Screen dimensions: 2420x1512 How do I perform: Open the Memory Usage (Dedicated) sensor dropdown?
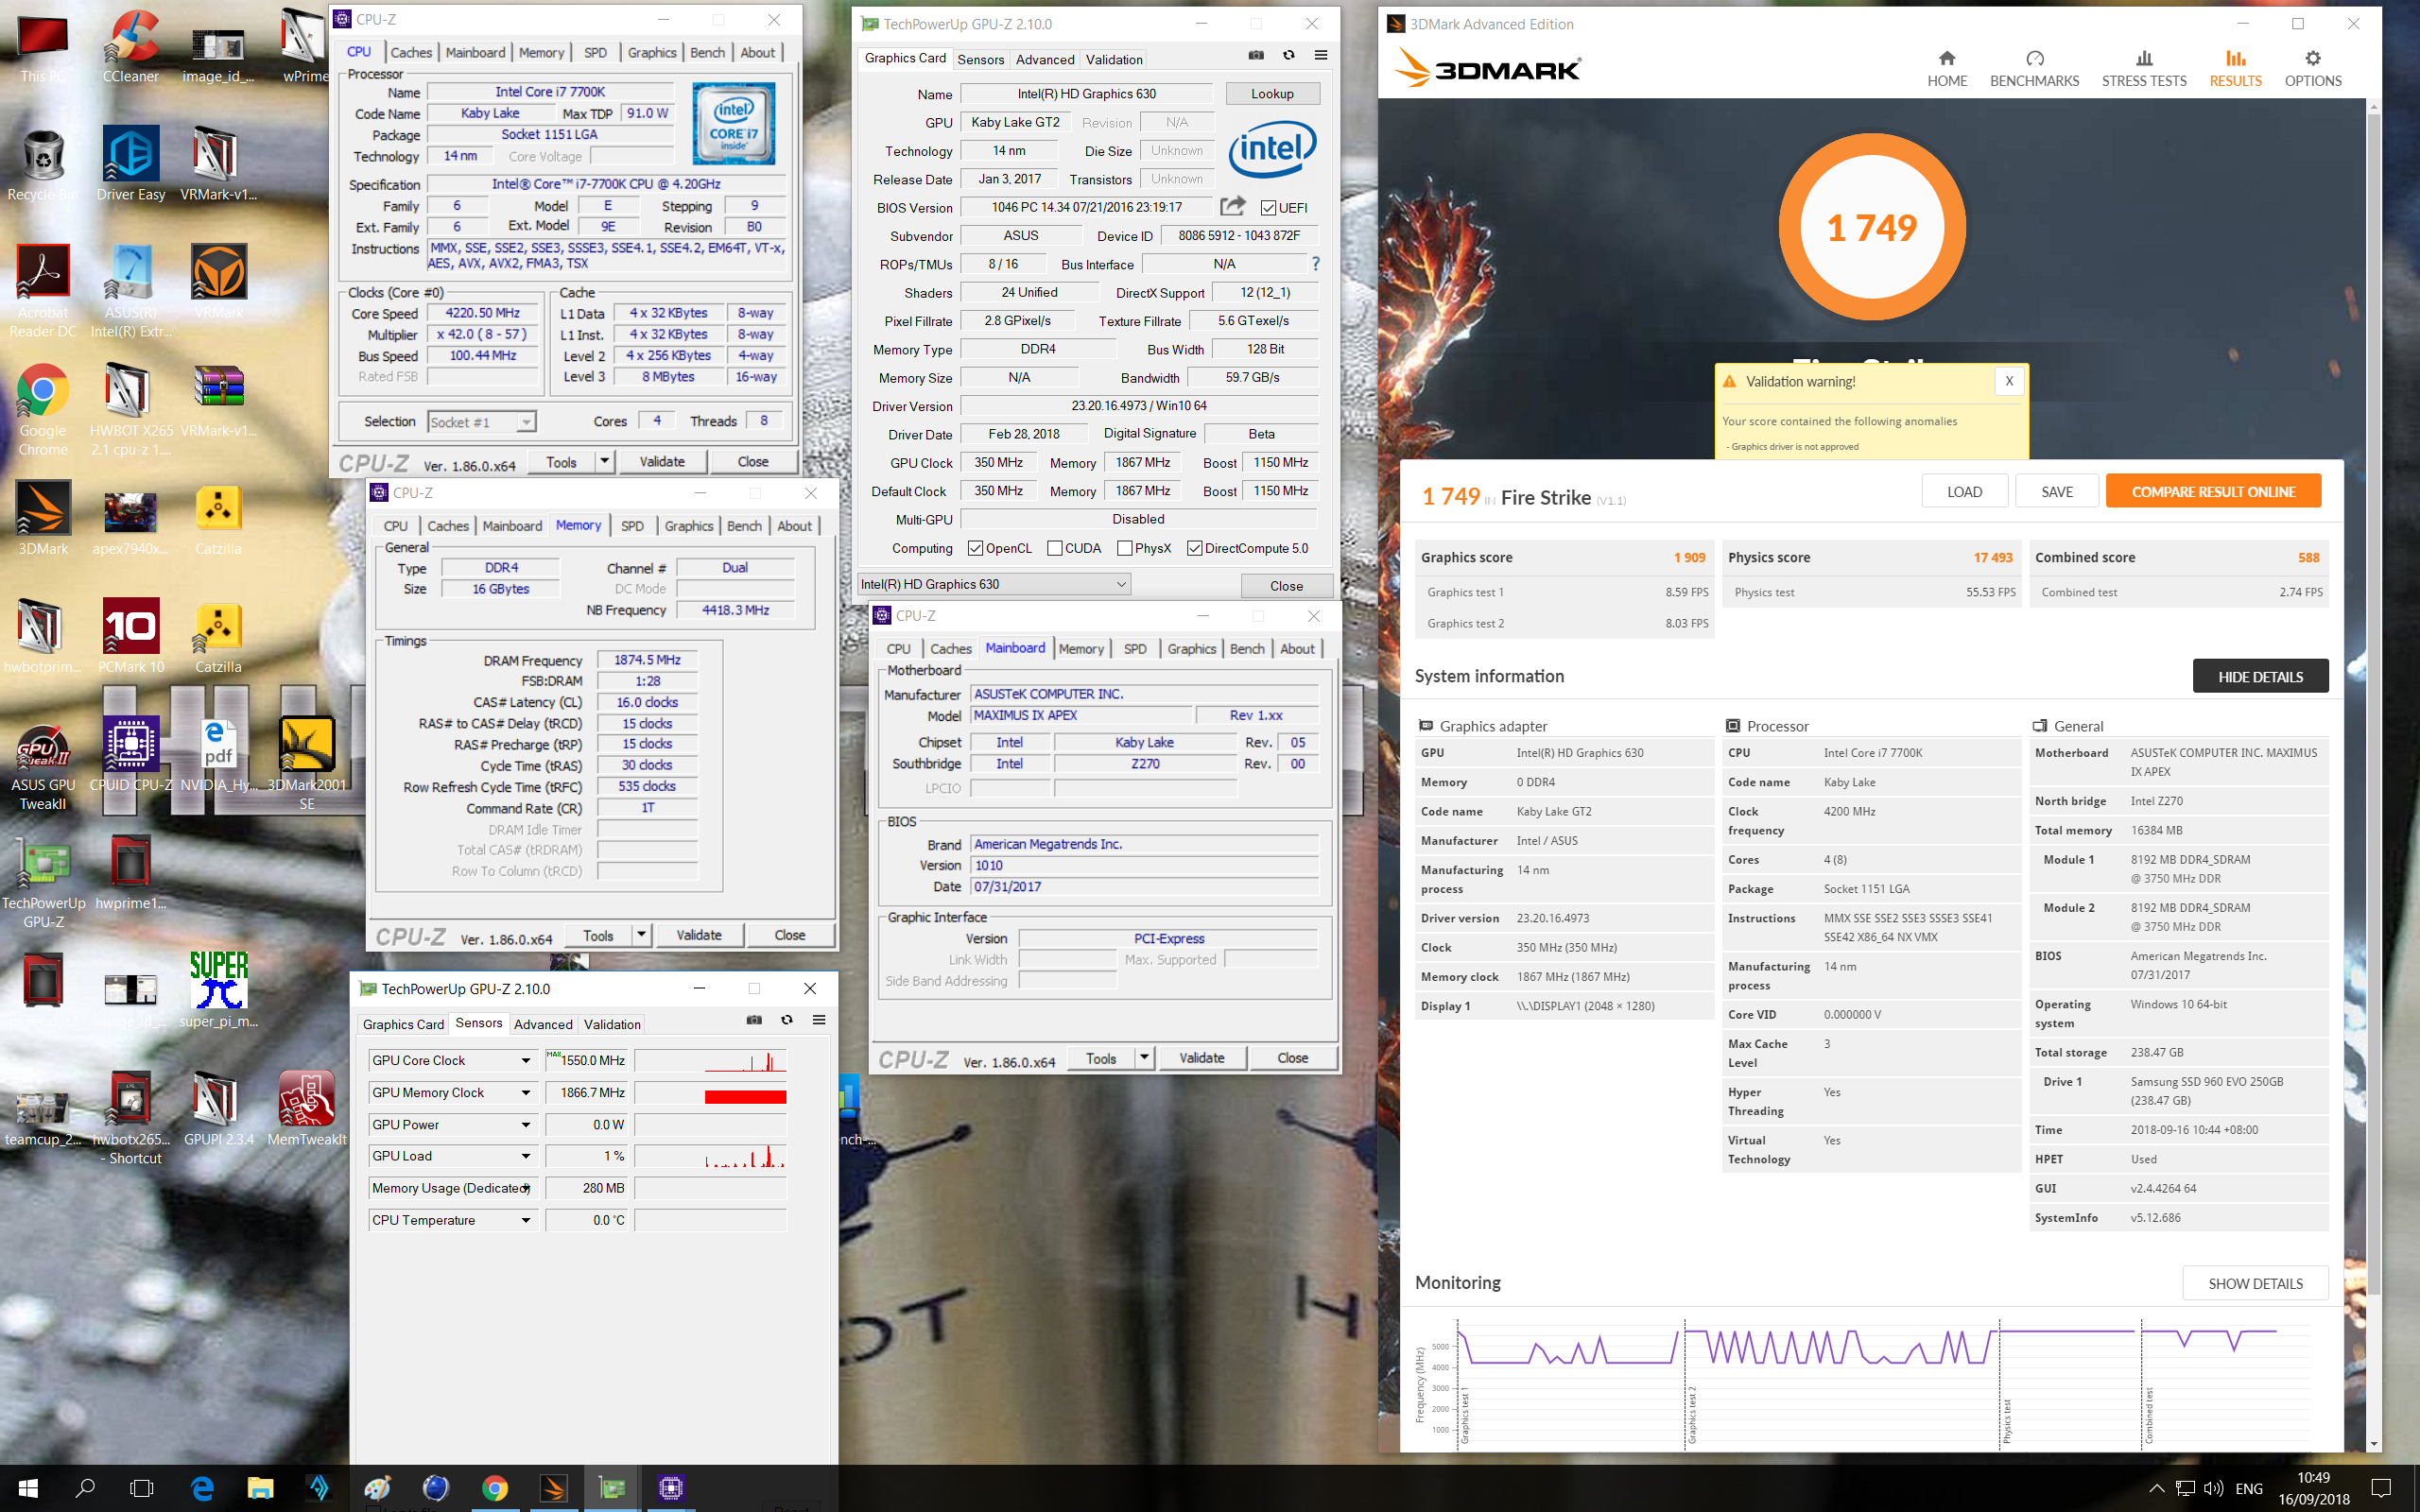525,1188
